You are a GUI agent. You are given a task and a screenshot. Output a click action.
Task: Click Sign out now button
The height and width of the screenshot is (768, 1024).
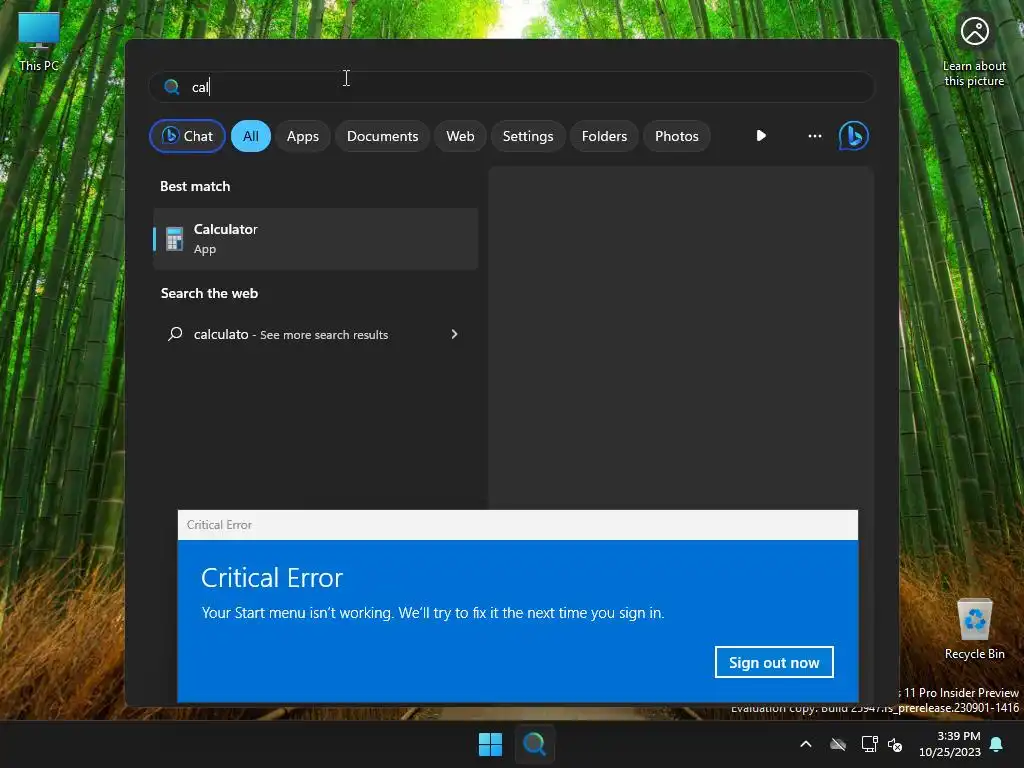coord(774,662)
